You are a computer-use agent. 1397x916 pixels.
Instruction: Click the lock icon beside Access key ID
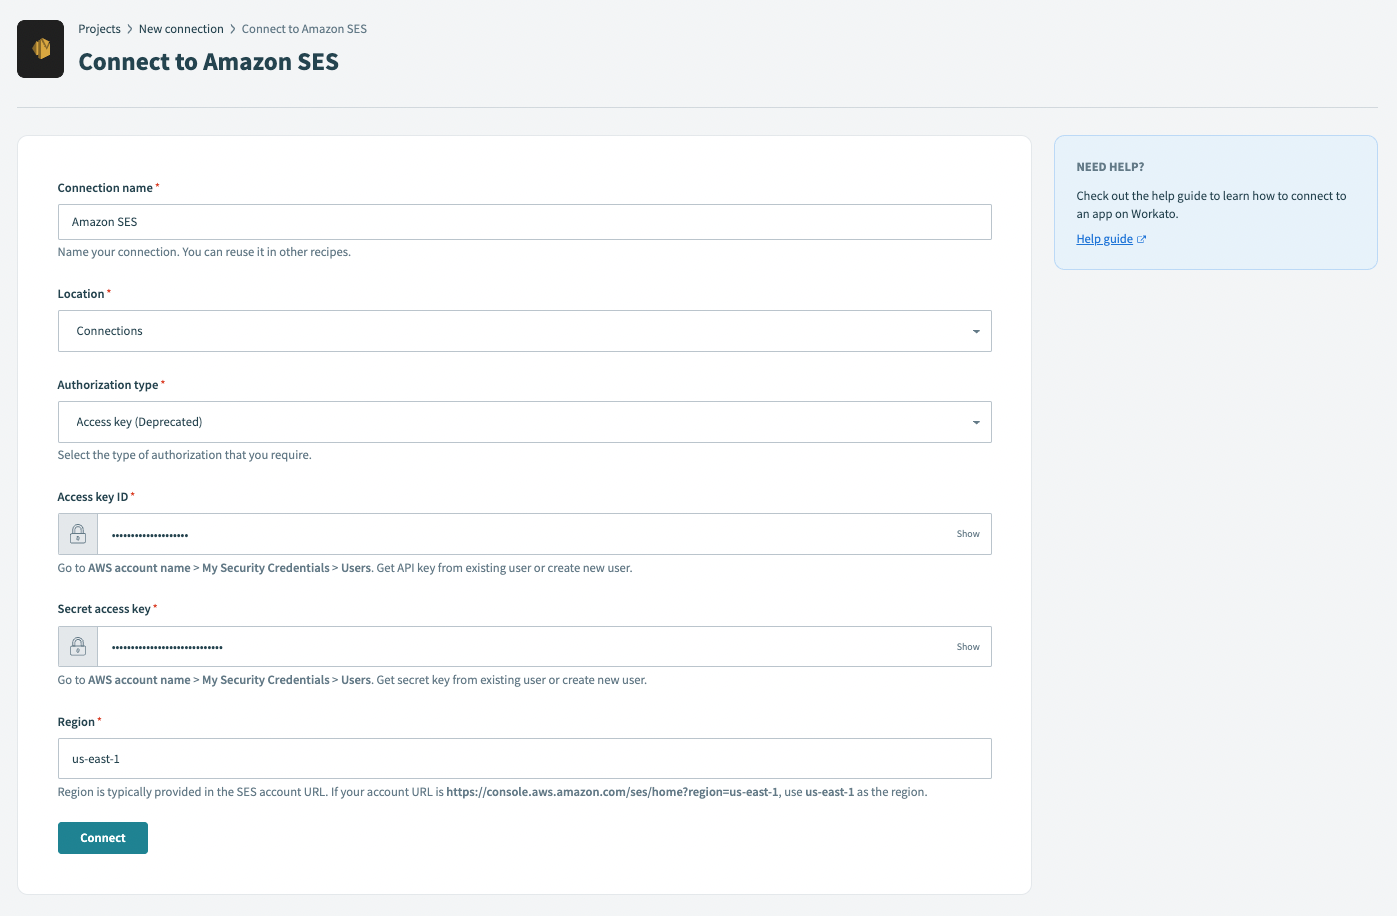(x=77, y=533)
